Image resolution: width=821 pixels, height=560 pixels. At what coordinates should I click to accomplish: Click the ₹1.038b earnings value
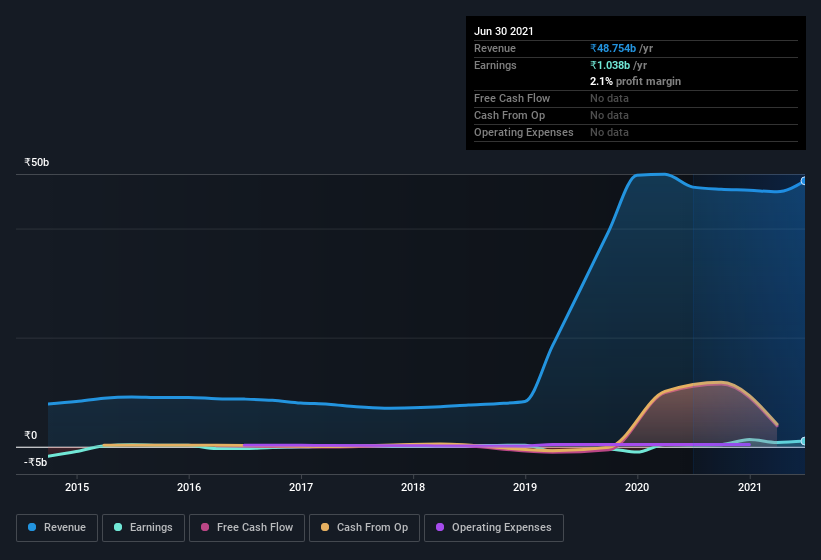[610, 65]
